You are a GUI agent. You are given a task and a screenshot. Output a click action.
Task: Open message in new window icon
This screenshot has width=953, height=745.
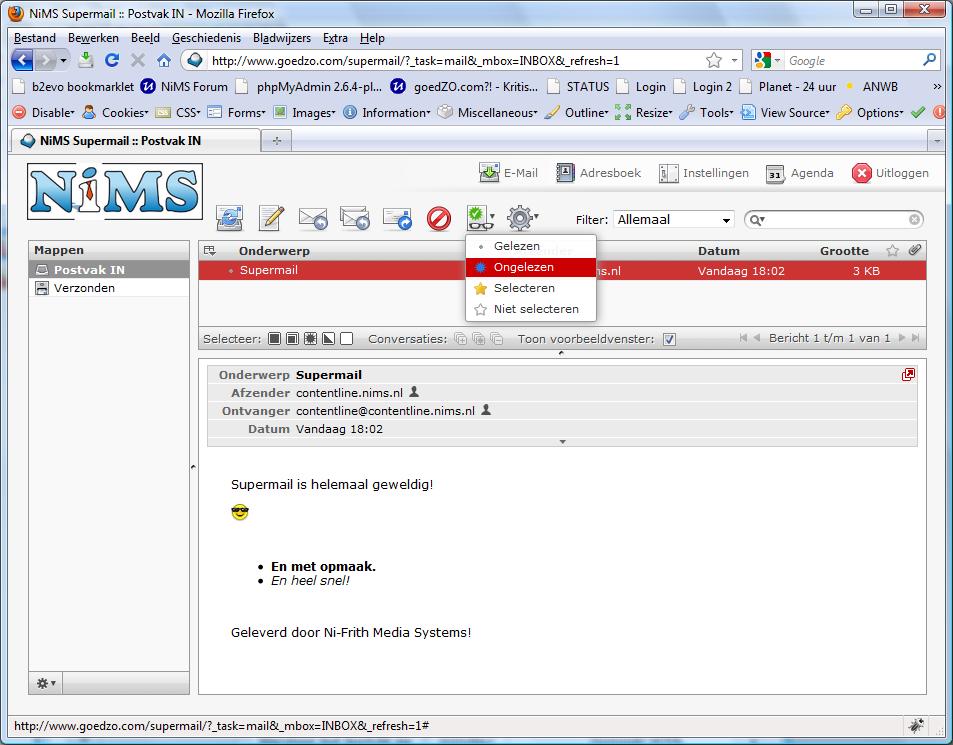coord(908,375)
